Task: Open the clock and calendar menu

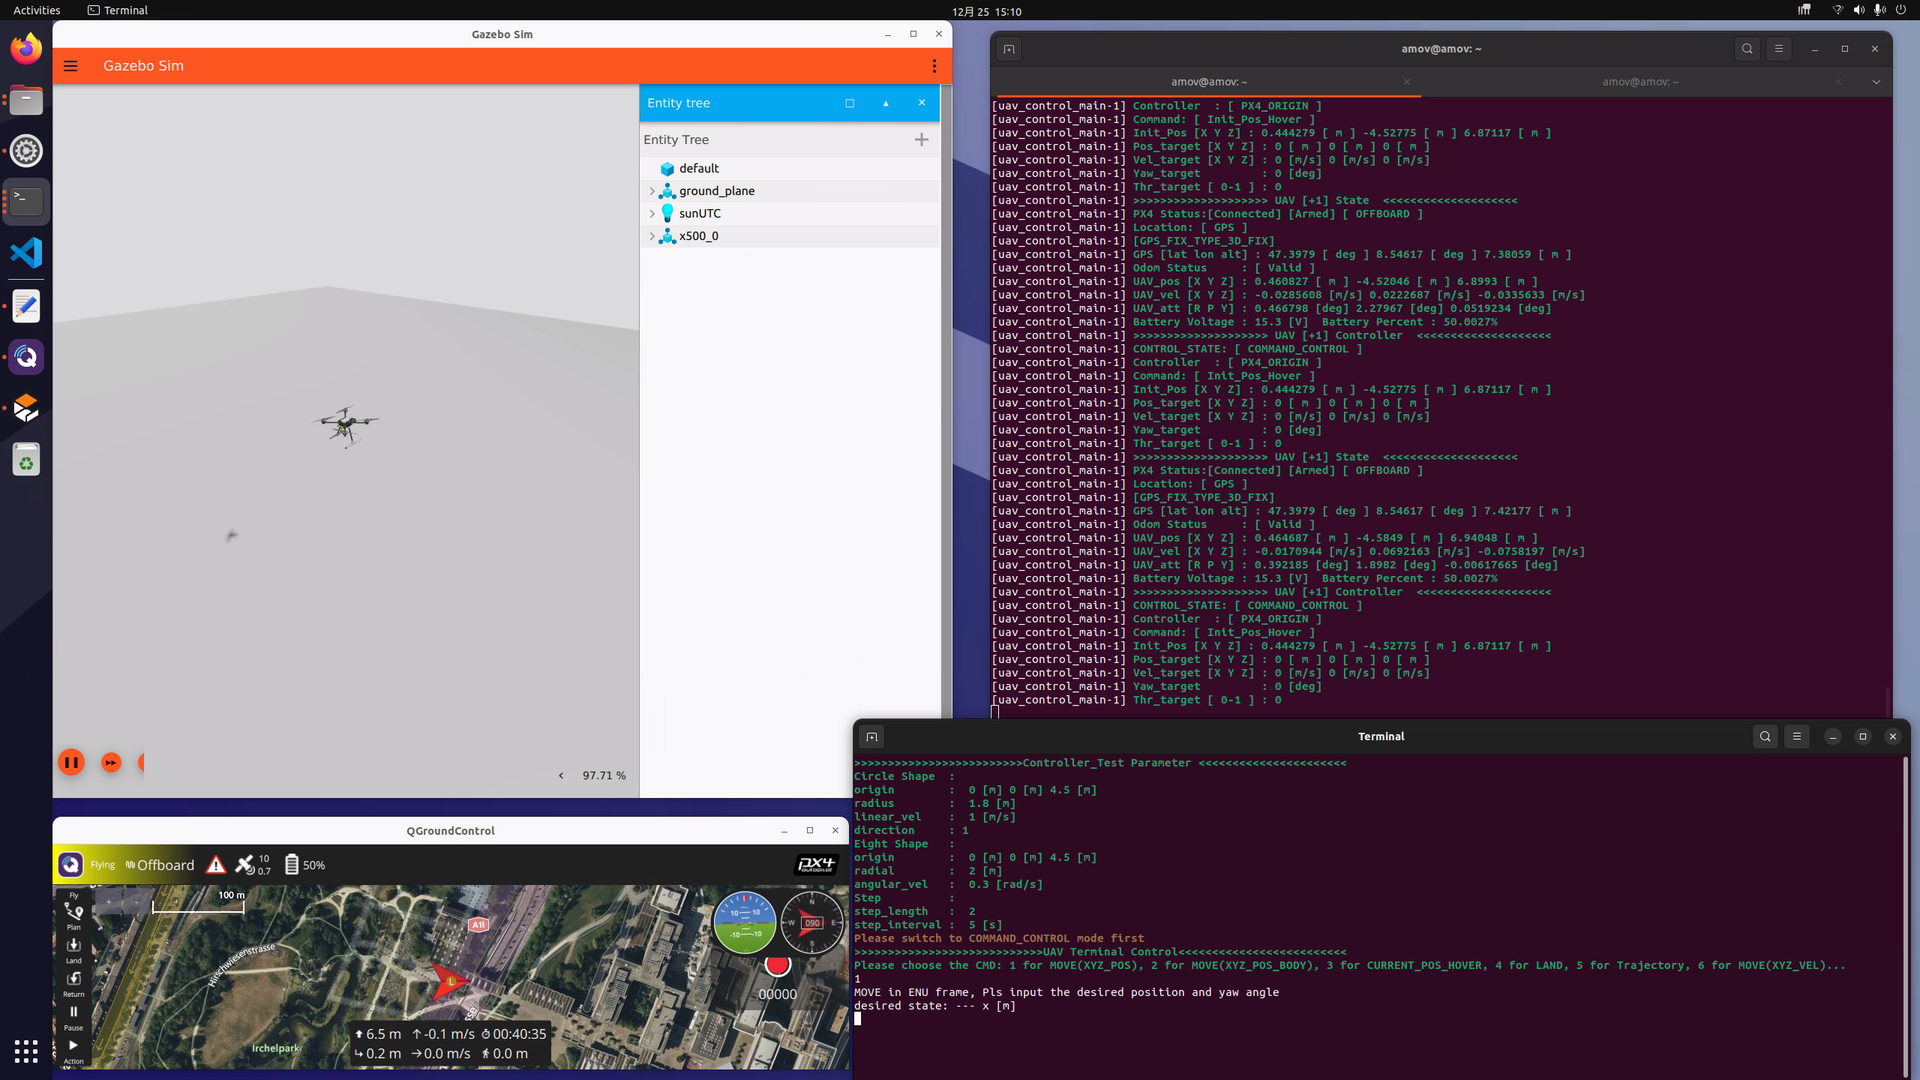Action: [x=986, y=11]
